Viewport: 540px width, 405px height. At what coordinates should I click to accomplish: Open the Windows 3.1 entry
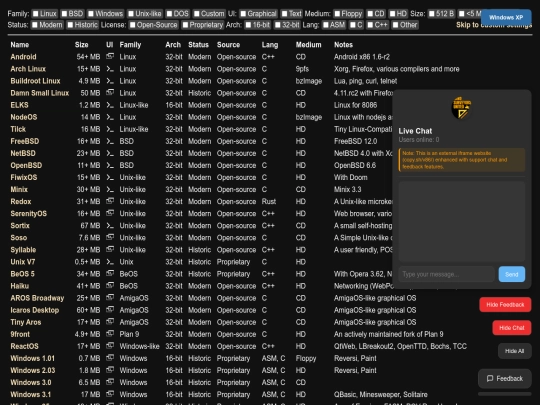(x=30, y=394)
